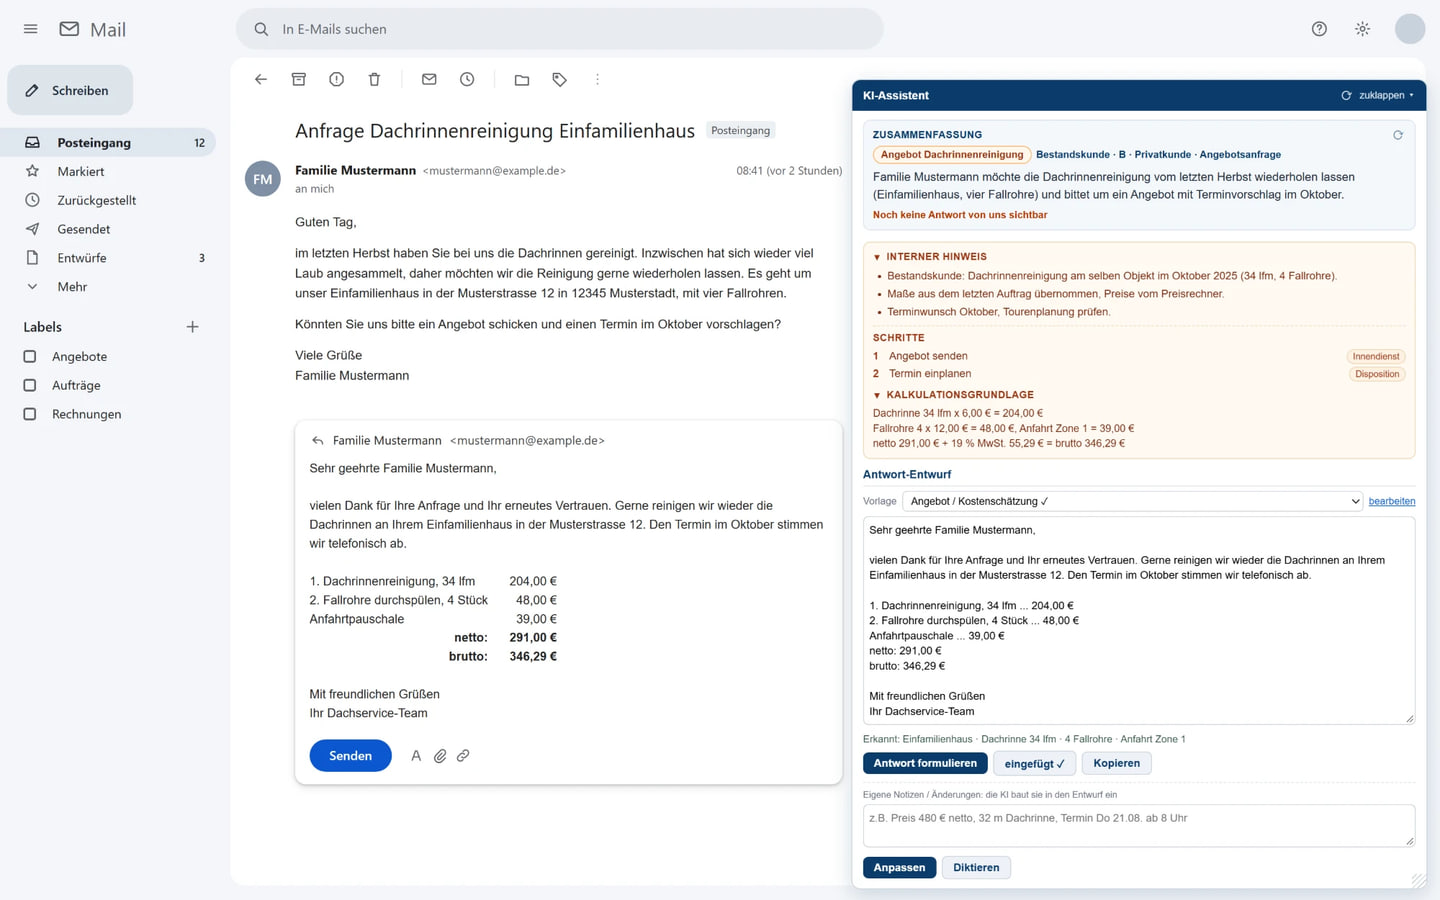Report this email as spam
The height and width of the screenshot is (900, 1440).
[337, 79]
